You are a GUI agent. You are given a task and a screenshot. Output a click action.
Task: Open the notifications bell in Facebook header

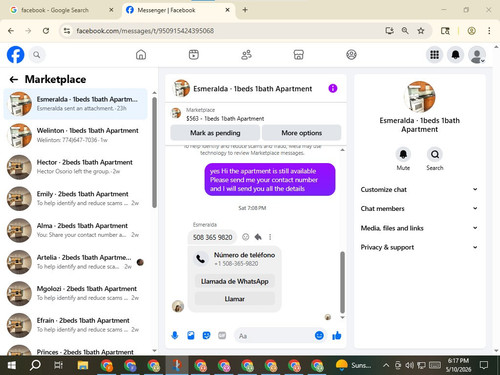point(456,55)
